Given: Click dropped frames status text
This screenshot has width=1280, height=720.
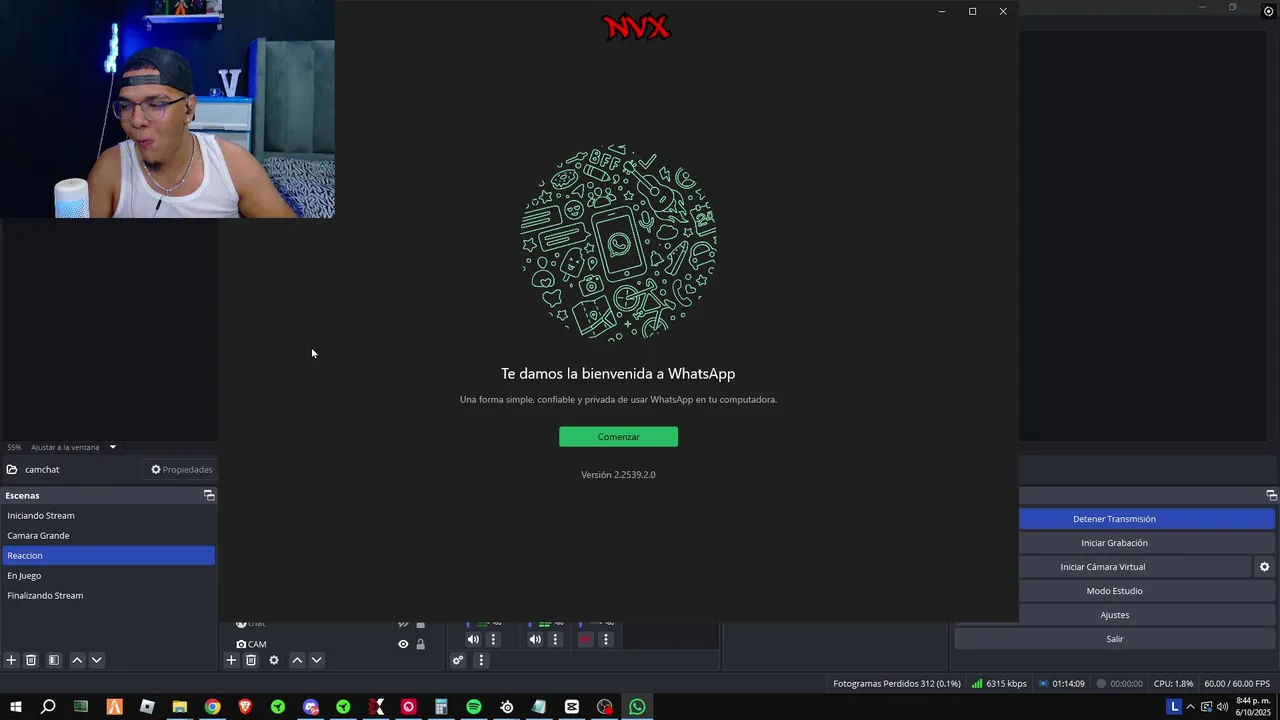Looking at the screenshot, I should tap(896, 684).
